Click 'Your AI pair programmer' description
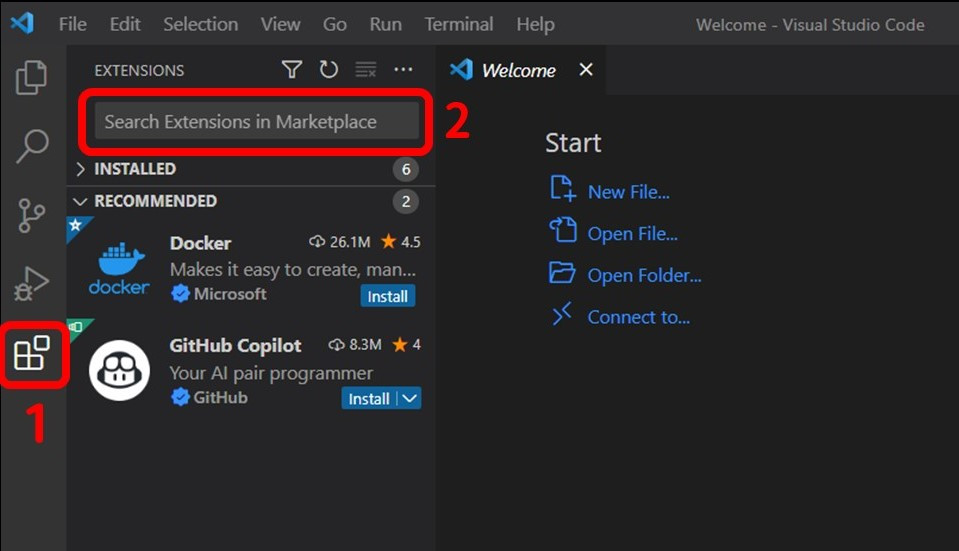Image resolution: width=959 pixels, height=551 pixels. 271,373
